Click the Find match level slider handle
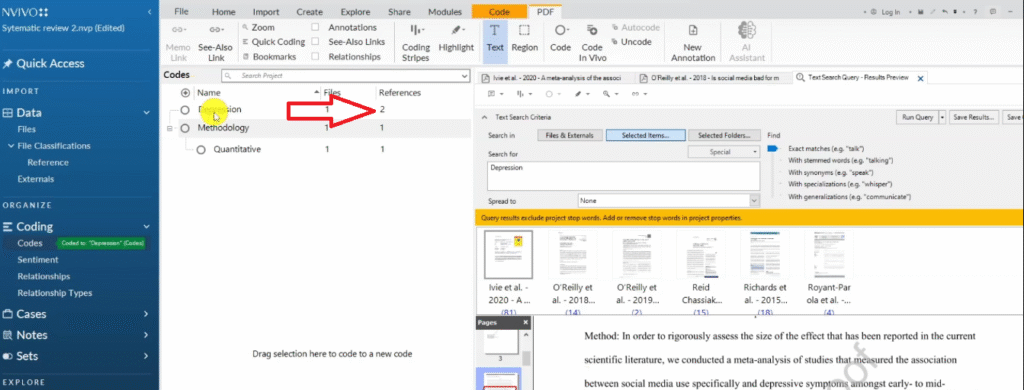The width and height of the screenshot is (1024, 390). coord(773,149)
